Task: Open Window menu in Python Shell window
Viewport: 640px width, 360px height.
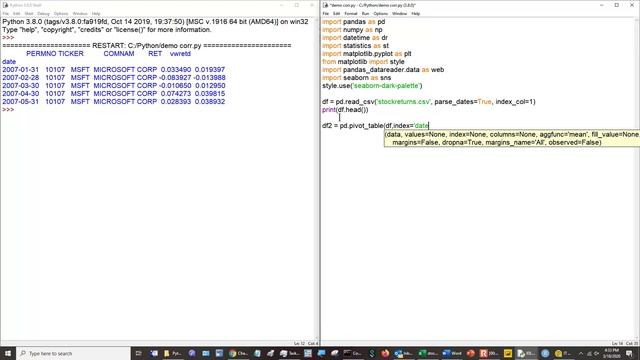Action: coord(80,13)
